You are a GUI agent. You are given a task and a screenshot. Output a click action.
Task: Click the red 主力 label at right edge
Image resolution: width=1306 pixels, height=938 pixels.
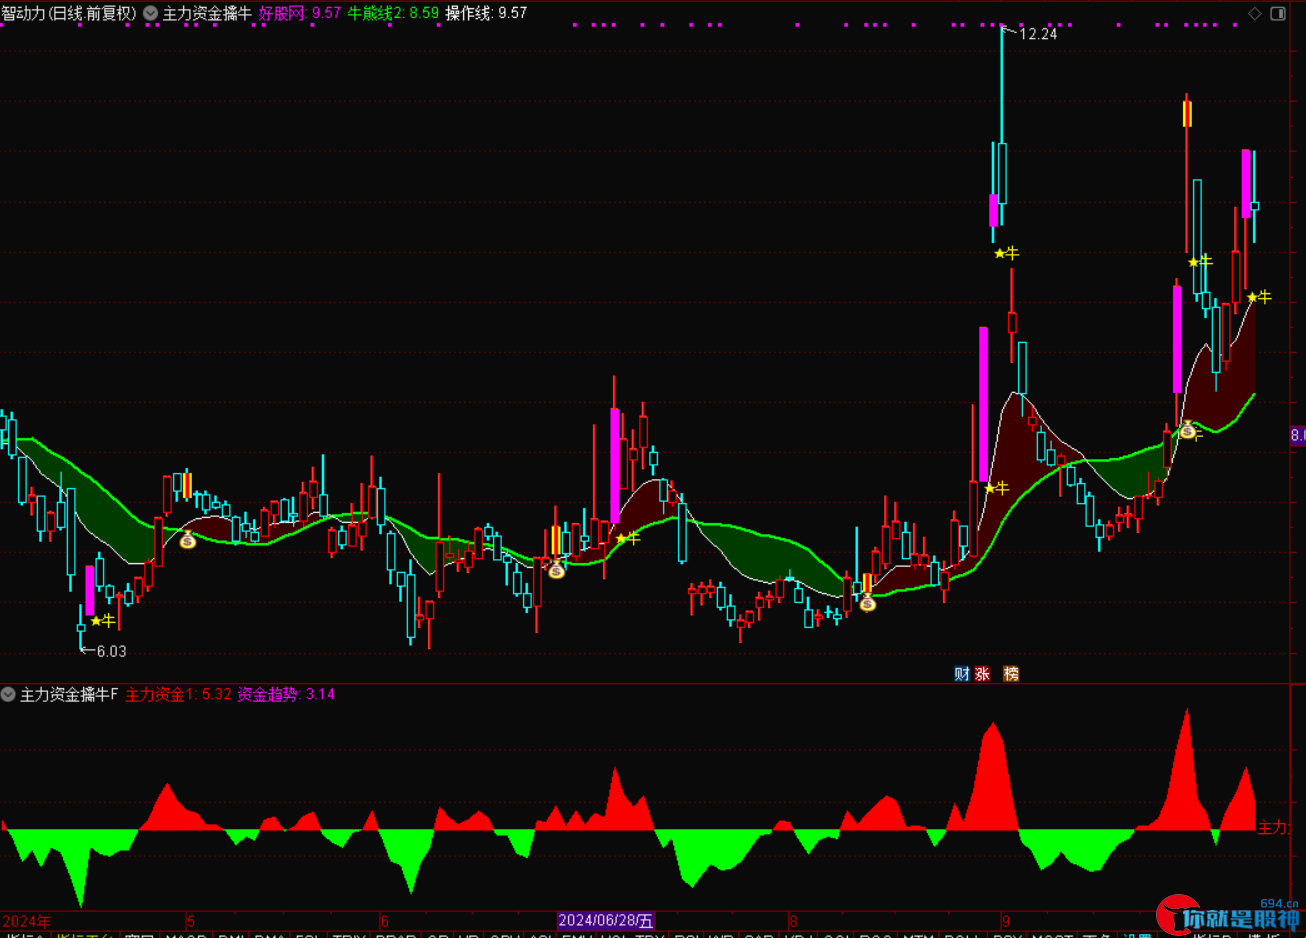tap(1273, 828)
